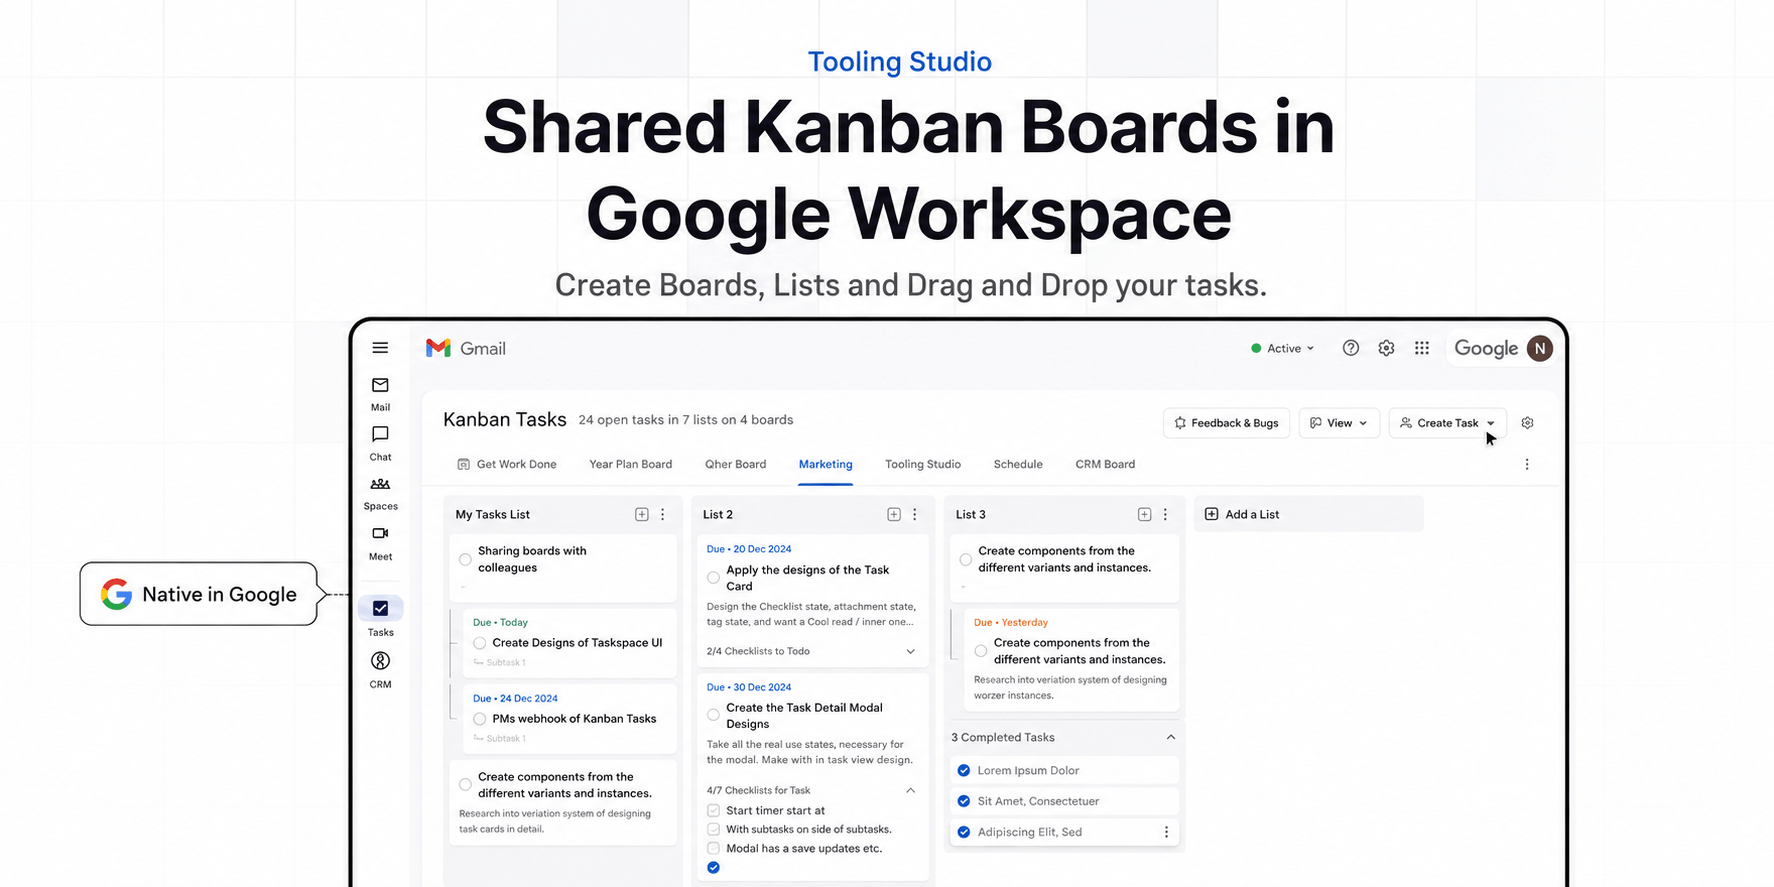Click Add a List
Viewport: 1774px width, 887px height.
[1309, 514]
